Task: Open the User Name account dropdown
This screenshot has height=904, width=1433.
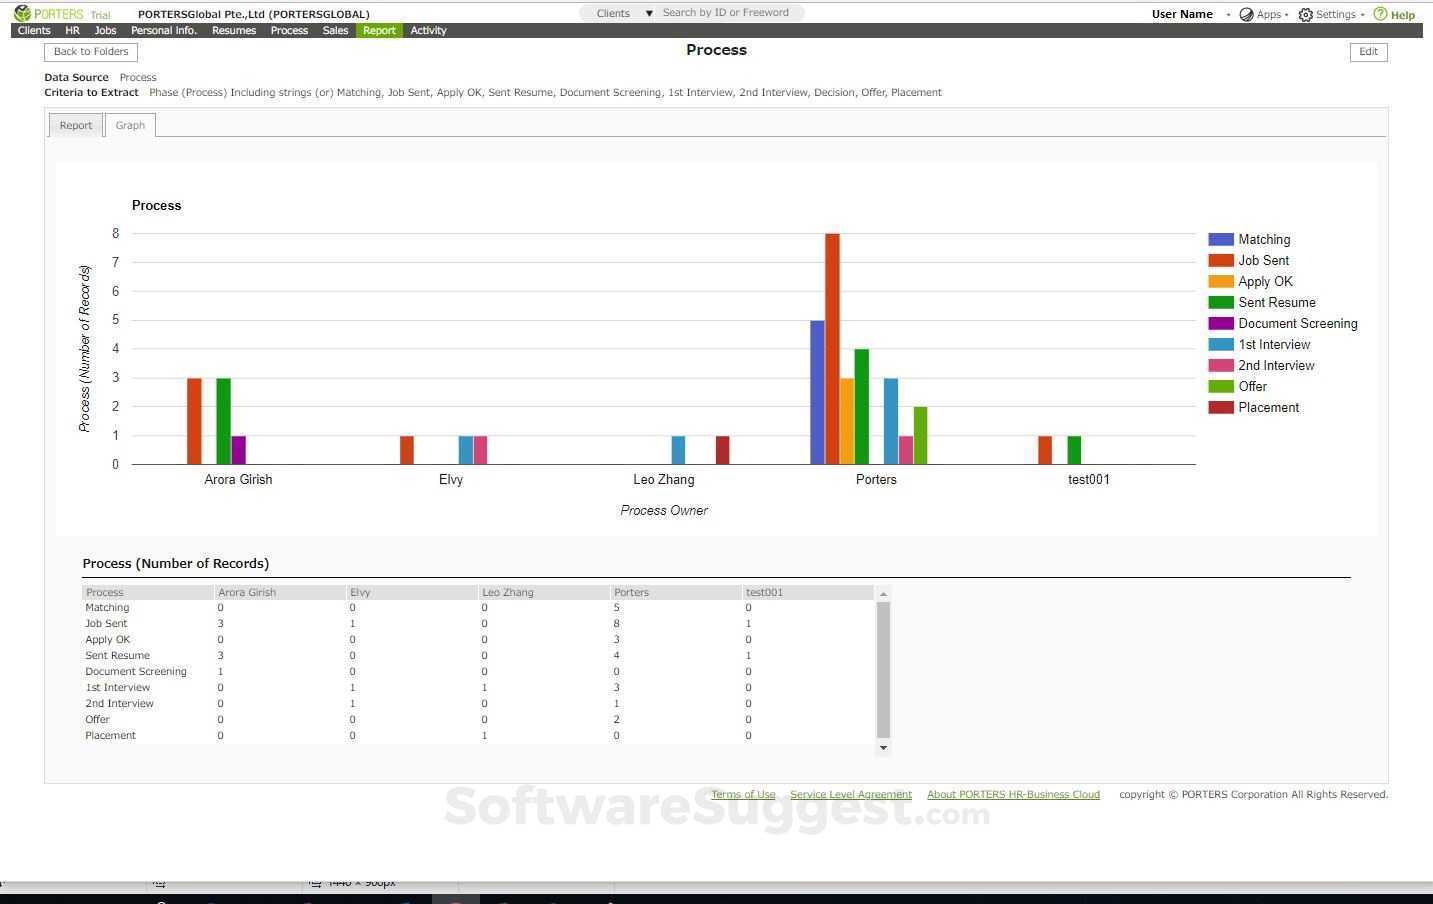Action: click(x=1184, y=13)
